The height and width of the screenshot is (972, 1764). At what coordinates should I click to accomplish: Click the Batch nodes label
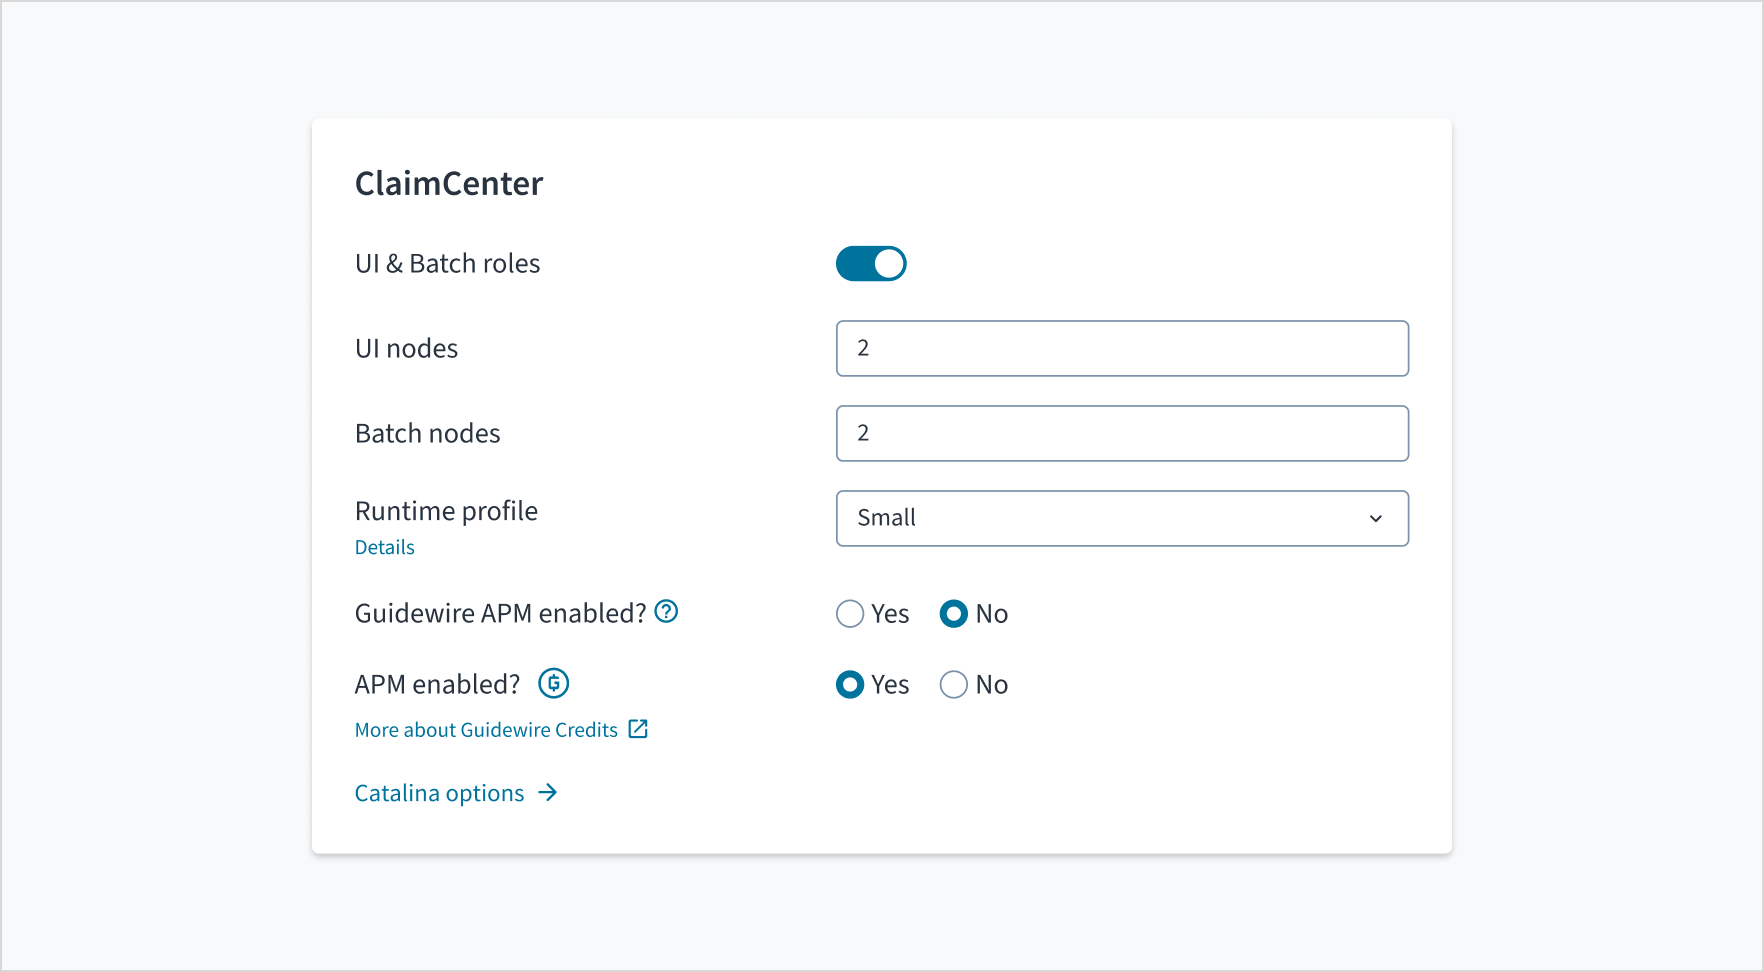[x=427, y=433]
